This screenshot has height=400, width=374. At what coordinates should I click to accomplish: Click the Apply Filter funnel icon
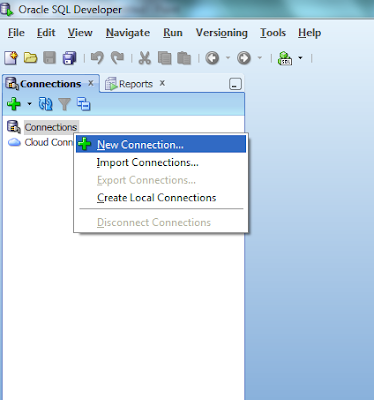[64, 104]
